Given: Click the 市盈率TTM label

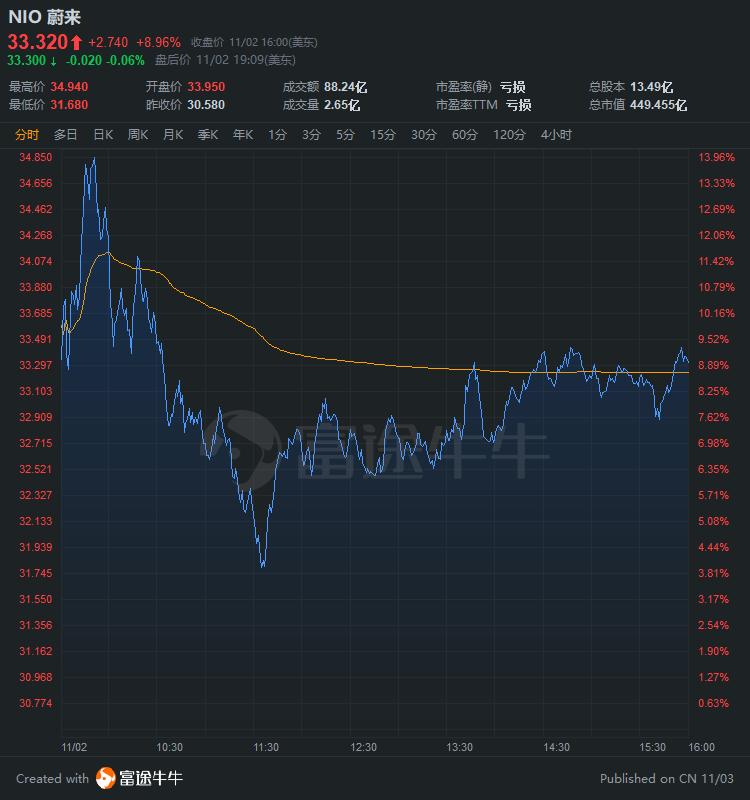Looking at the screenshot, I should tap(466, 105).
